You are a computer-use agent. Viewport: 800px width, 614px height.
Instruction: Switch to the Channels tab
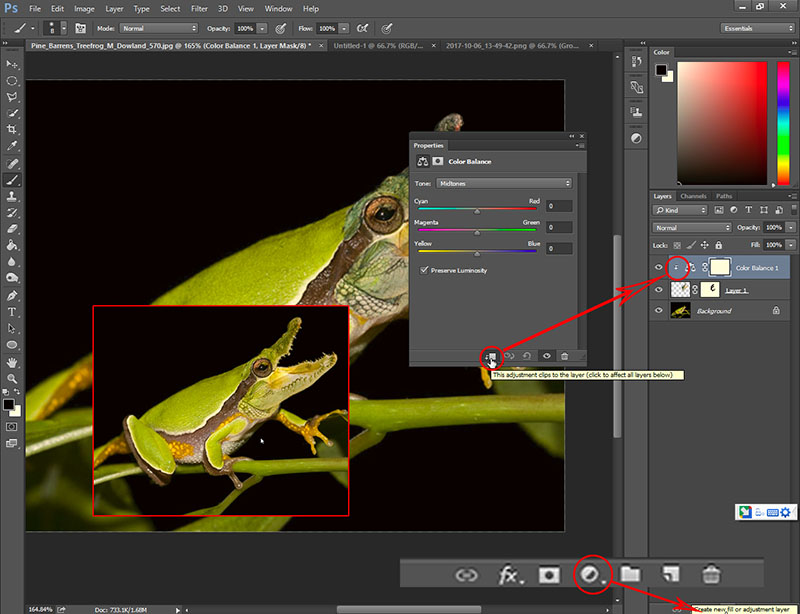pos(694,196)
